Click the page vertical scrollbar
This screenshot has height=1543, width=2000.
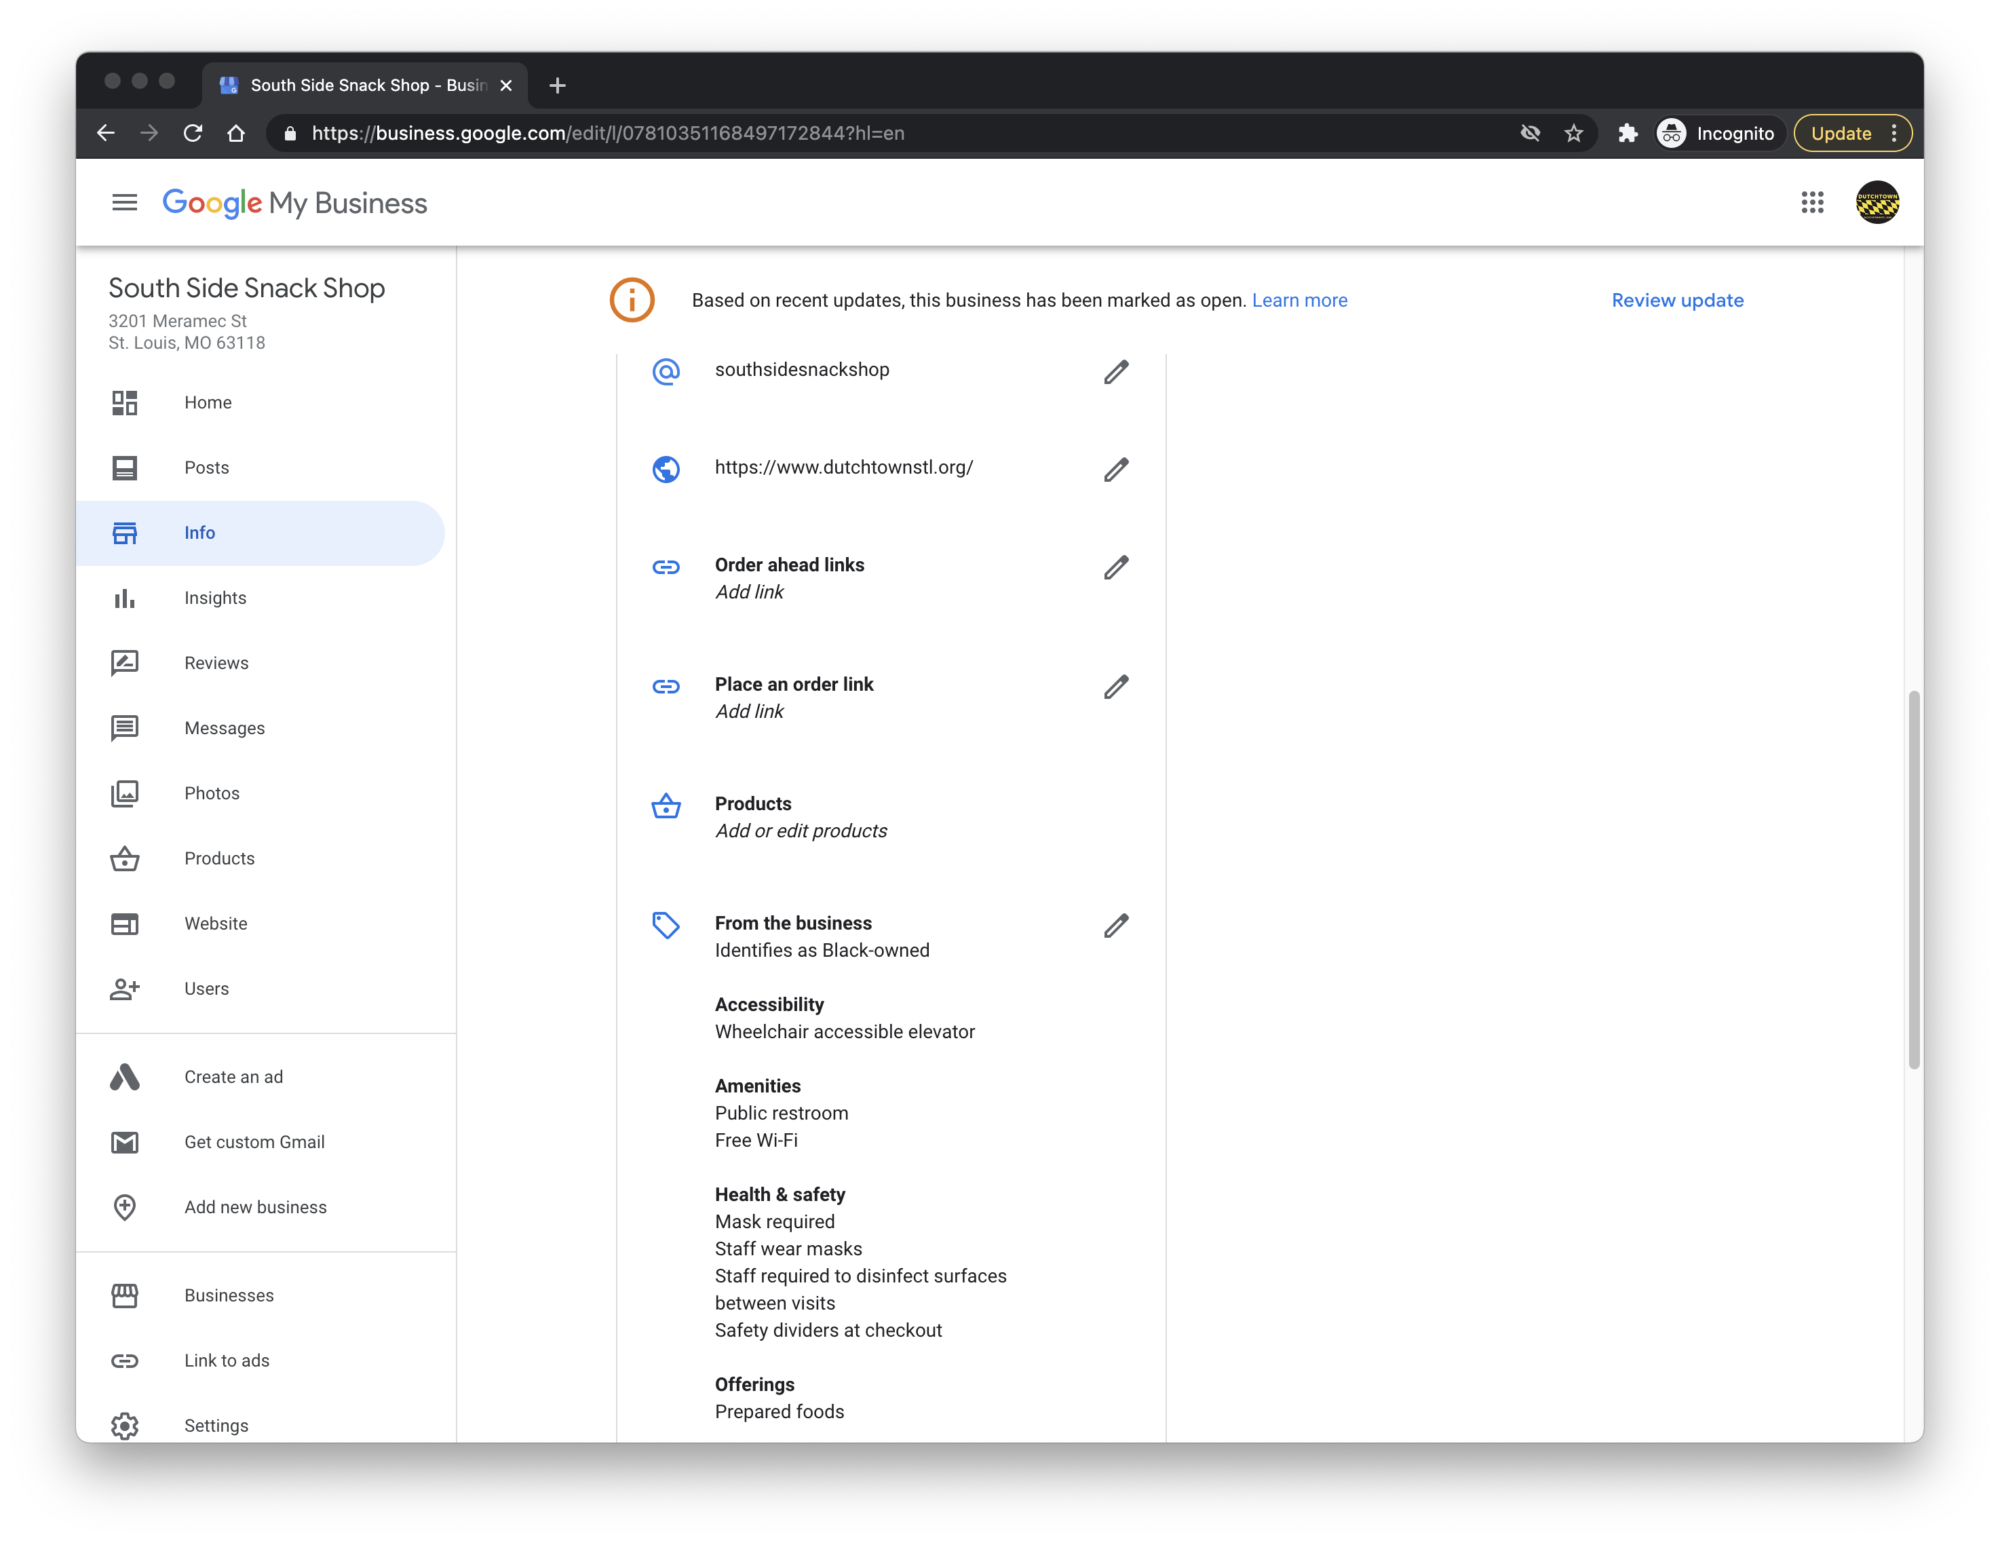pyautogui.click(x=1914, y=879)
